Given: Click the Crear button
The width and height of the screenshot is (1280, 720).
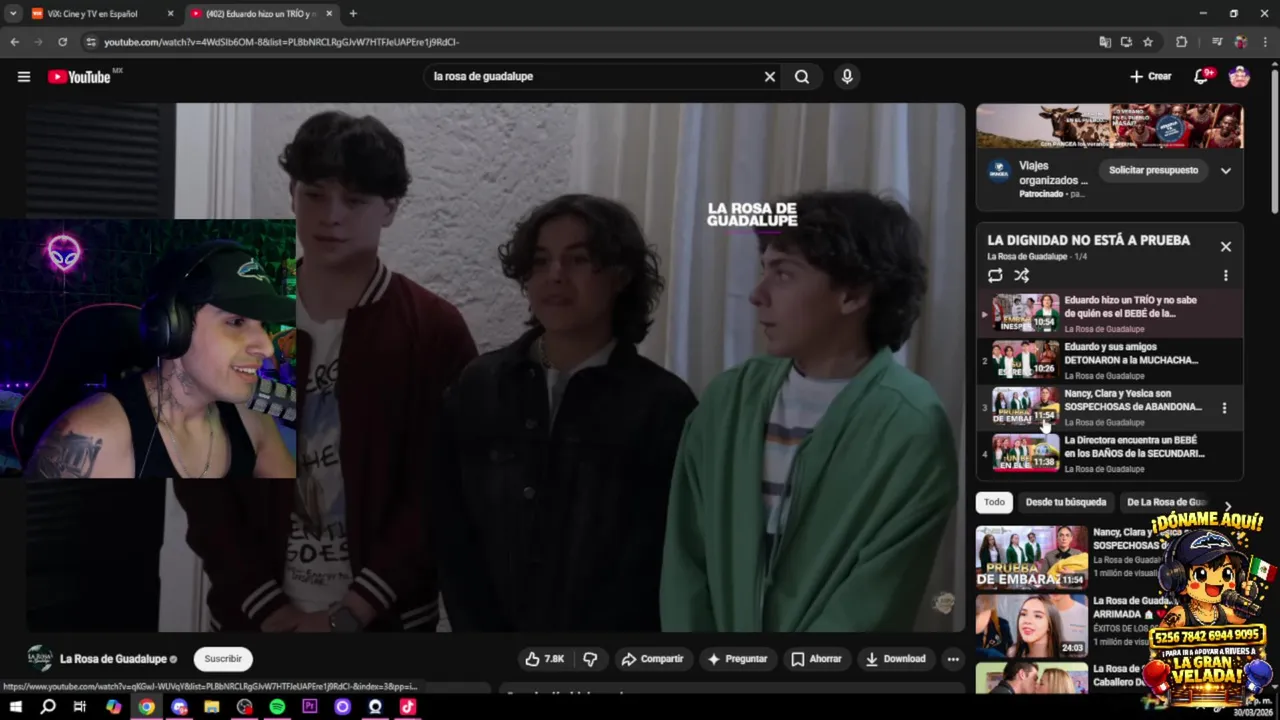Looking at the screenshot, I should (1150, 77).
